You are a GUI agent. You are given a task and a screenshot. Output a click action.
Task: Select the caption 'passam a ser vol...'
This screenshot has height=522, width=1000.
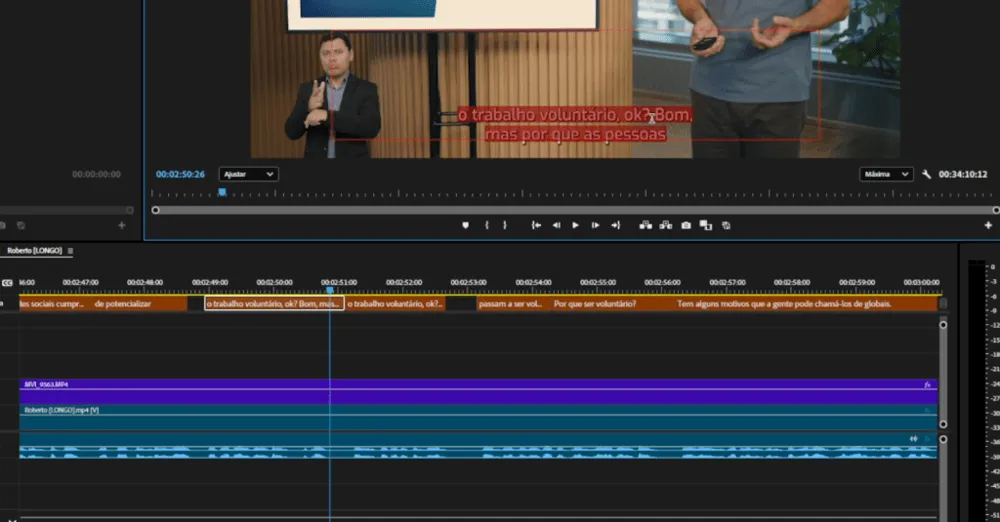point(513,304)
